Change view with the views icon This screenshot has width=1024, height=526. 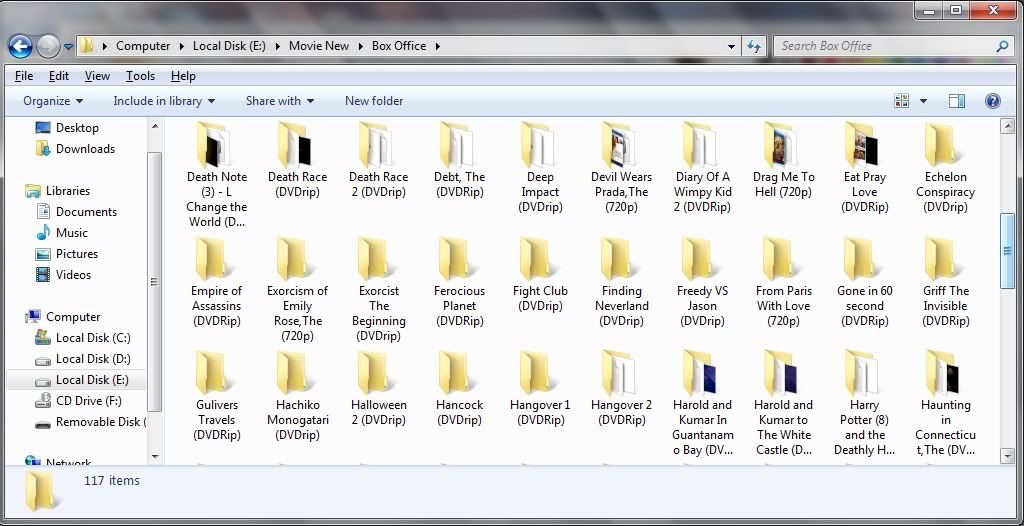tap(902, 101)
